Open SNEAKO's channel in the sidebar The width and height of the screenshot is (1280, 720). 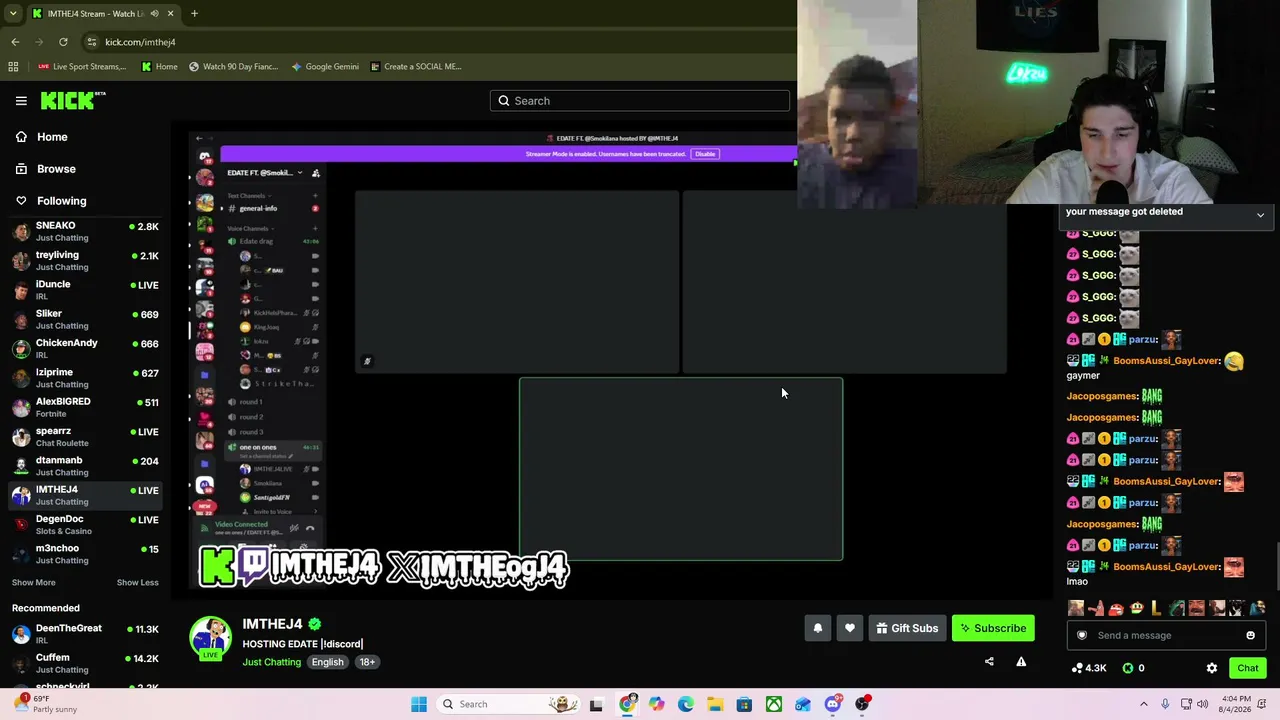85,231
